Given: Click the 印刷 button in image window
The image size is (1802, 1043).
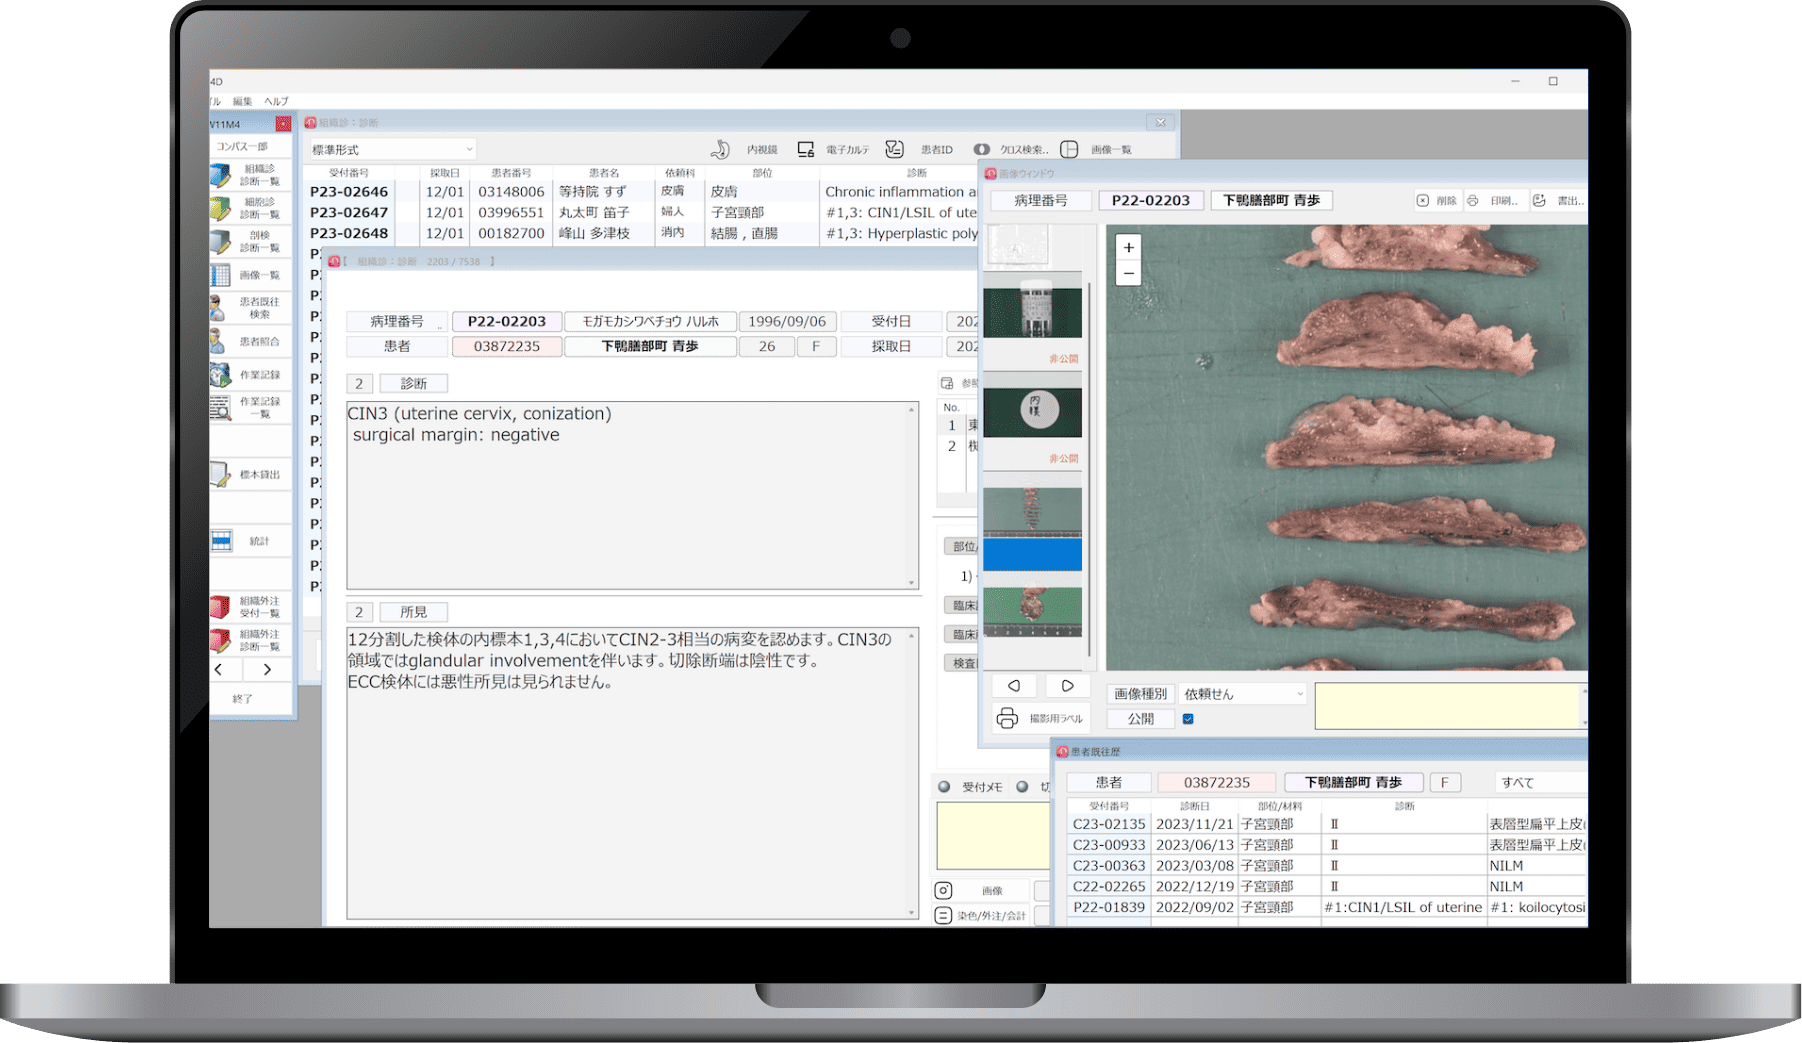Looking at the screenshot, I should (x=1493, y=201).
